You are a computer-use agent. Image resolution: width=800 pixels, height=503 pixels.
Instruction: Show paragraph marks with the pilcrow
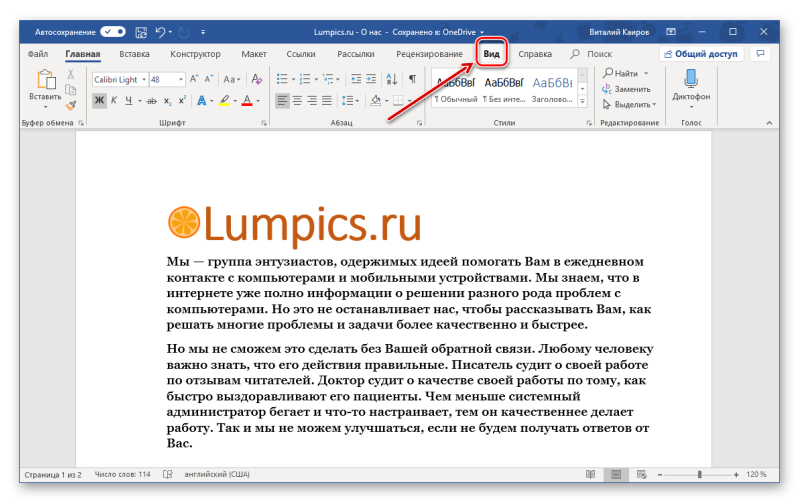click(x=412, y=79)
